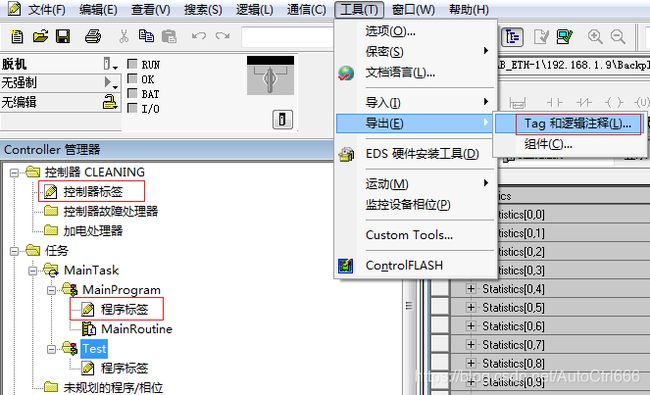Click the Print toolbar icon

click(x=93, y=36)
